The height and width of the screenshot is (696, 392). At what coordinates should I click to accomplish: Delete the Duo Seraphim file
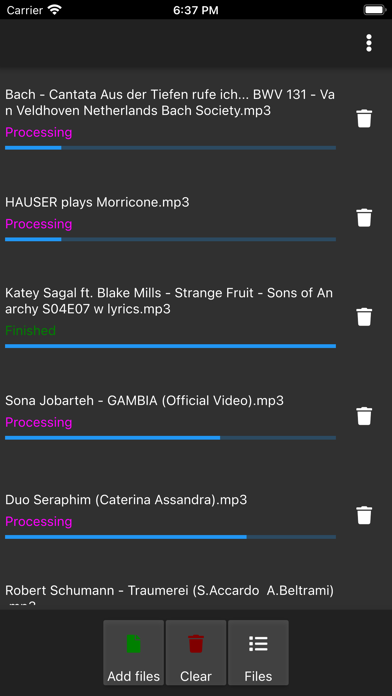(x=364, y=515)
